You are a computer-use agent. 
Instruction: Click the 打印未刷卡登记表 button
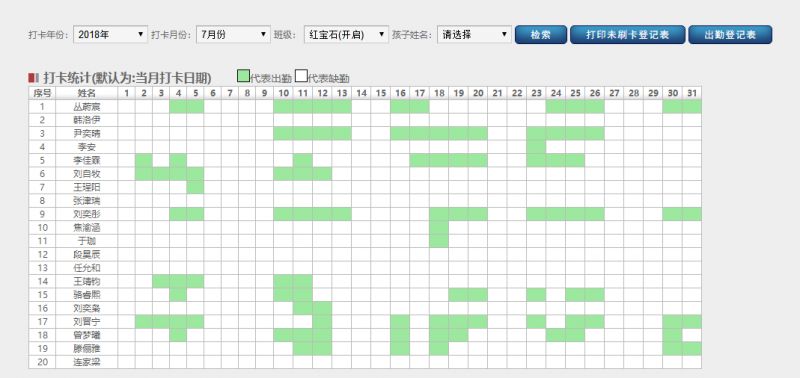[628, 35]
